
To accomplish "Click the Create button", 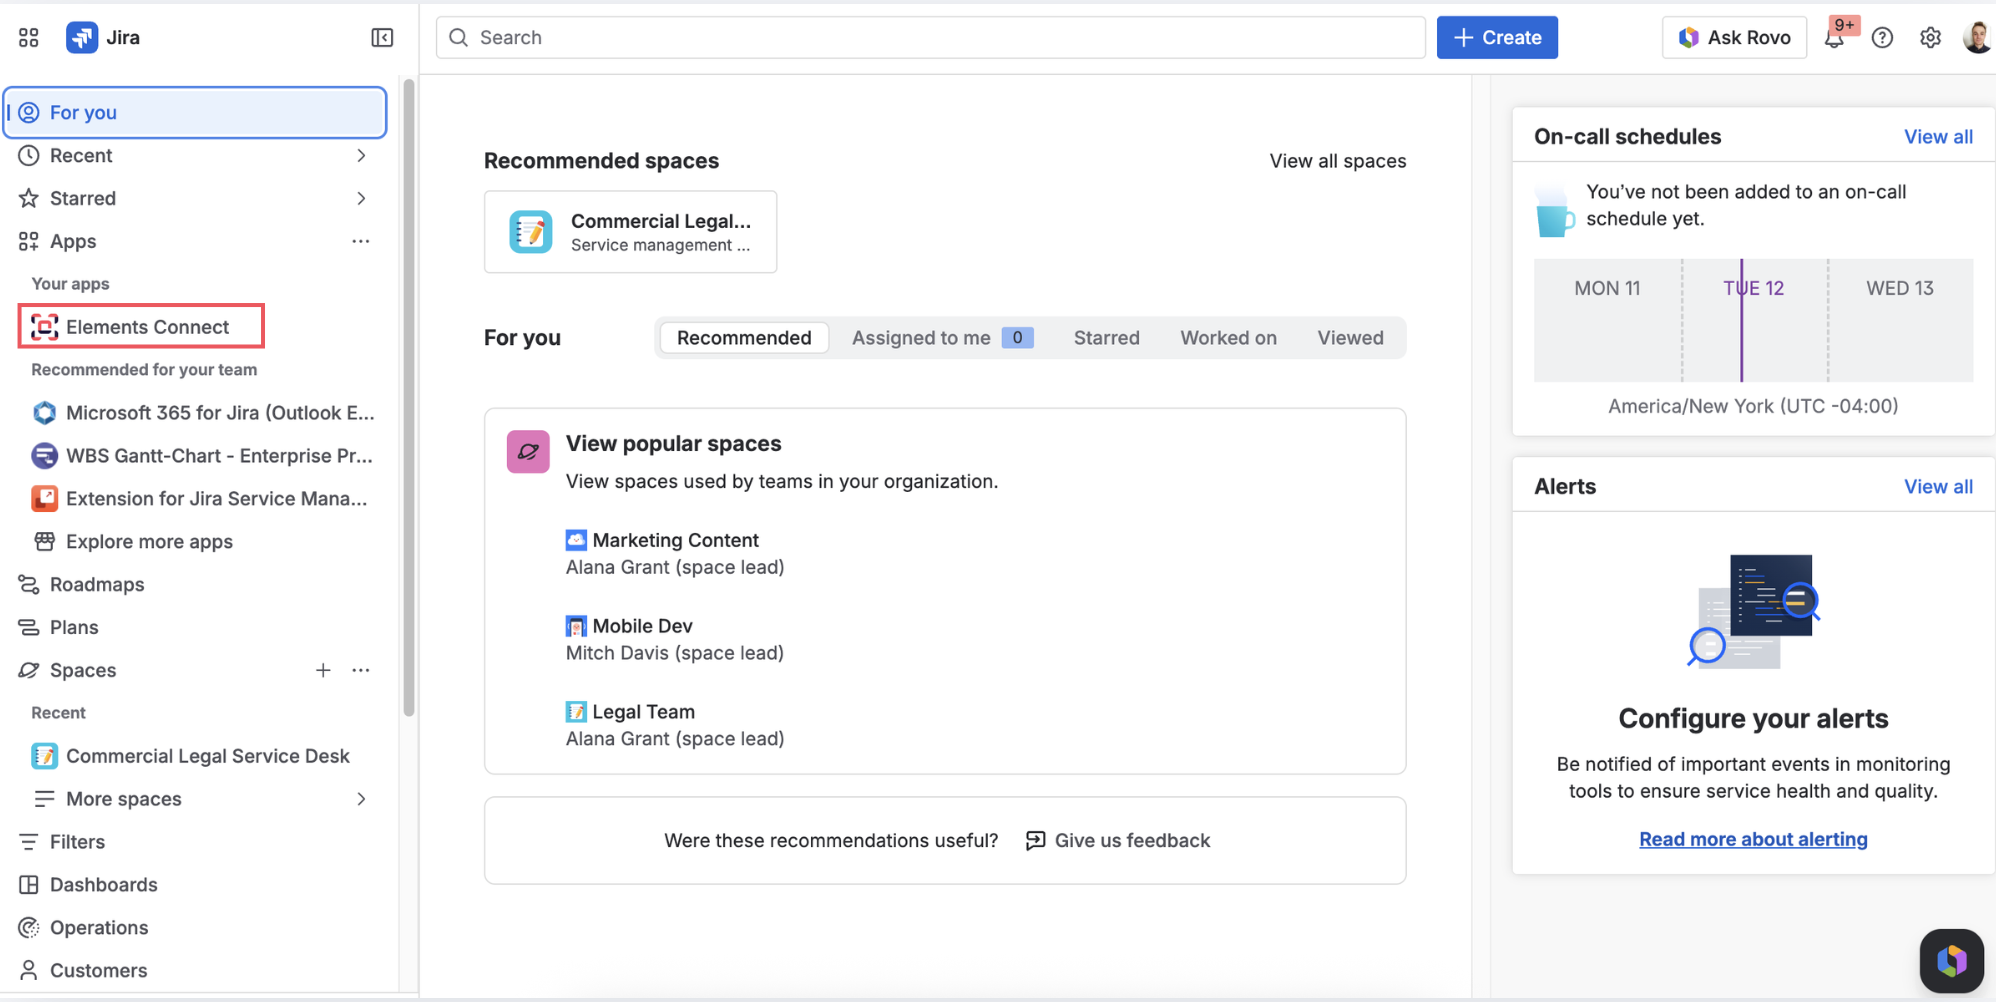I will click(x=1497, y=38).
